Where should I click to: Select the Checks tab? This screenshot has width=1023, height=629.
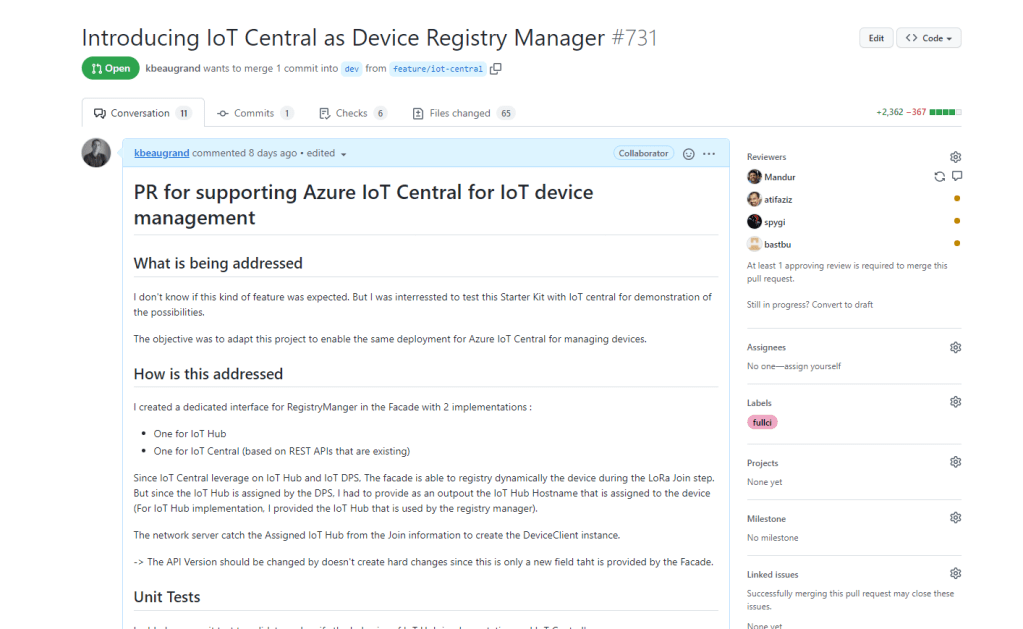point(352,113)
